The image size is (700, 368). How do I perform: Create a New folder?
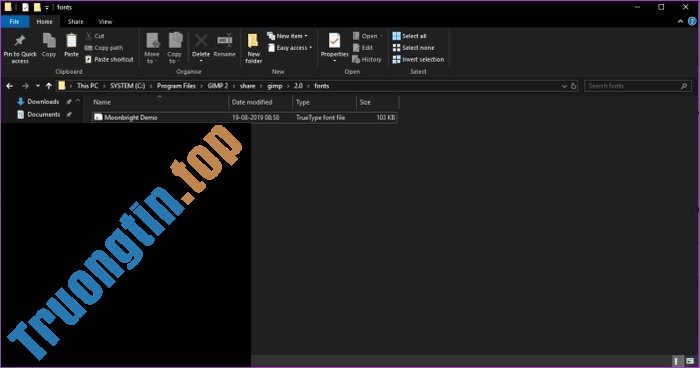pyautogui.click(x=254, y=48)
